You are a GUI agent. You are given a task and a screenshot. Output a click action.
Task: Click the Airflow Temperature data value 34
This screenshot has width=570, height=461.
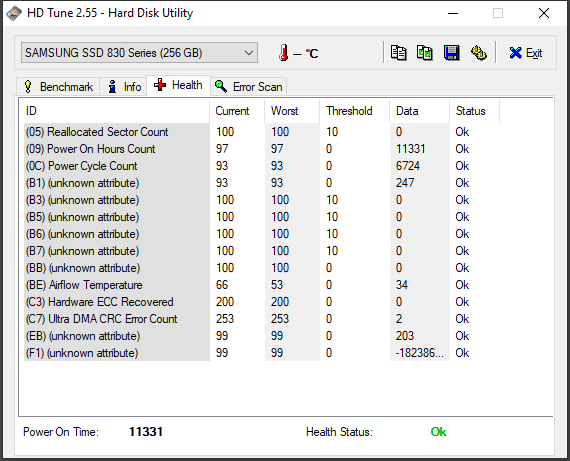[402, 285]
